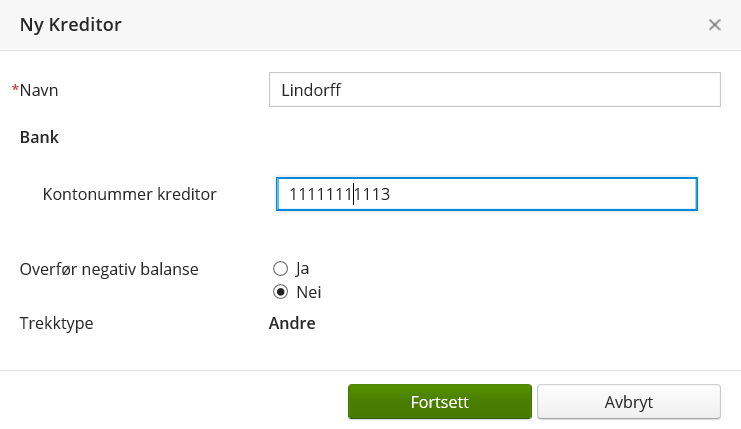Click the Andre trekktype value
Screen dimensions: 741x429
click(292, 323)
